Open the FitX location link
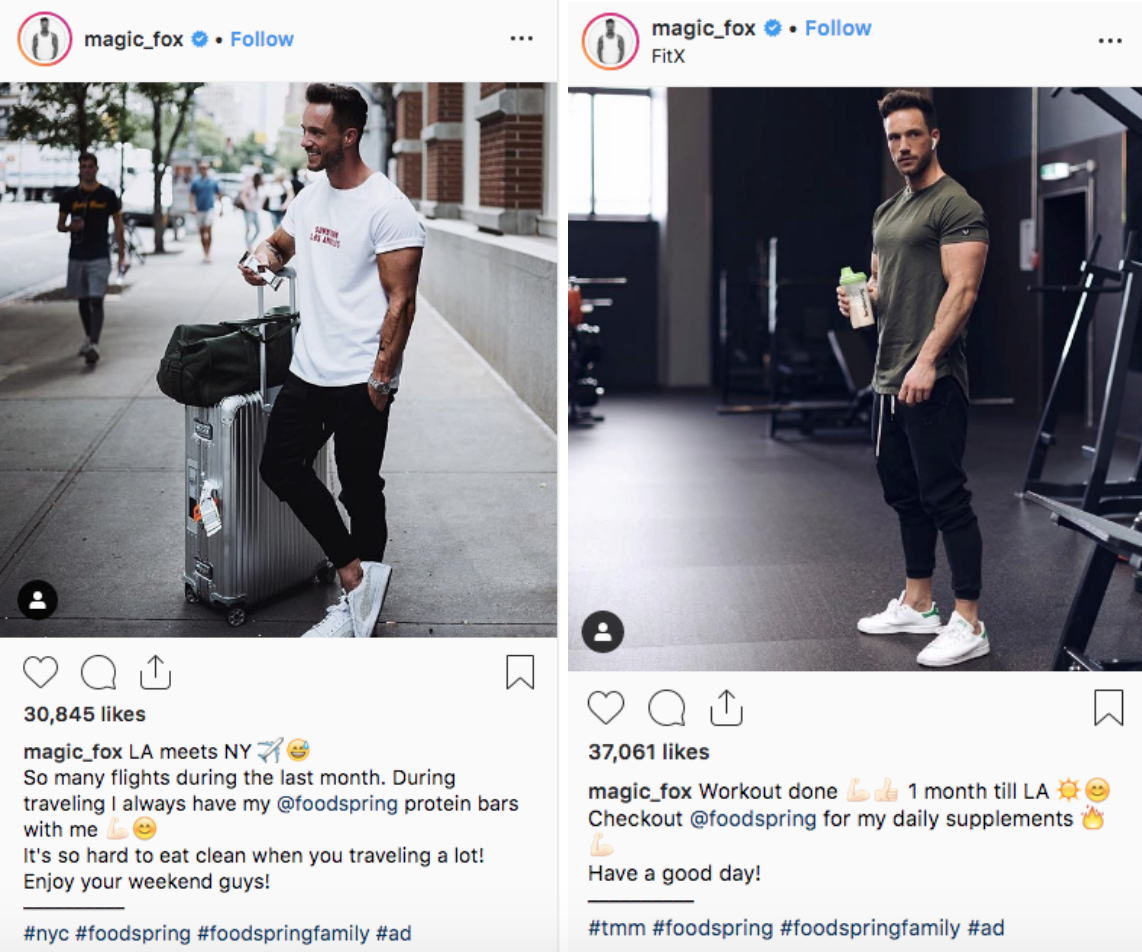Viewport: 1142px width, 952px height. coord(668,56)
